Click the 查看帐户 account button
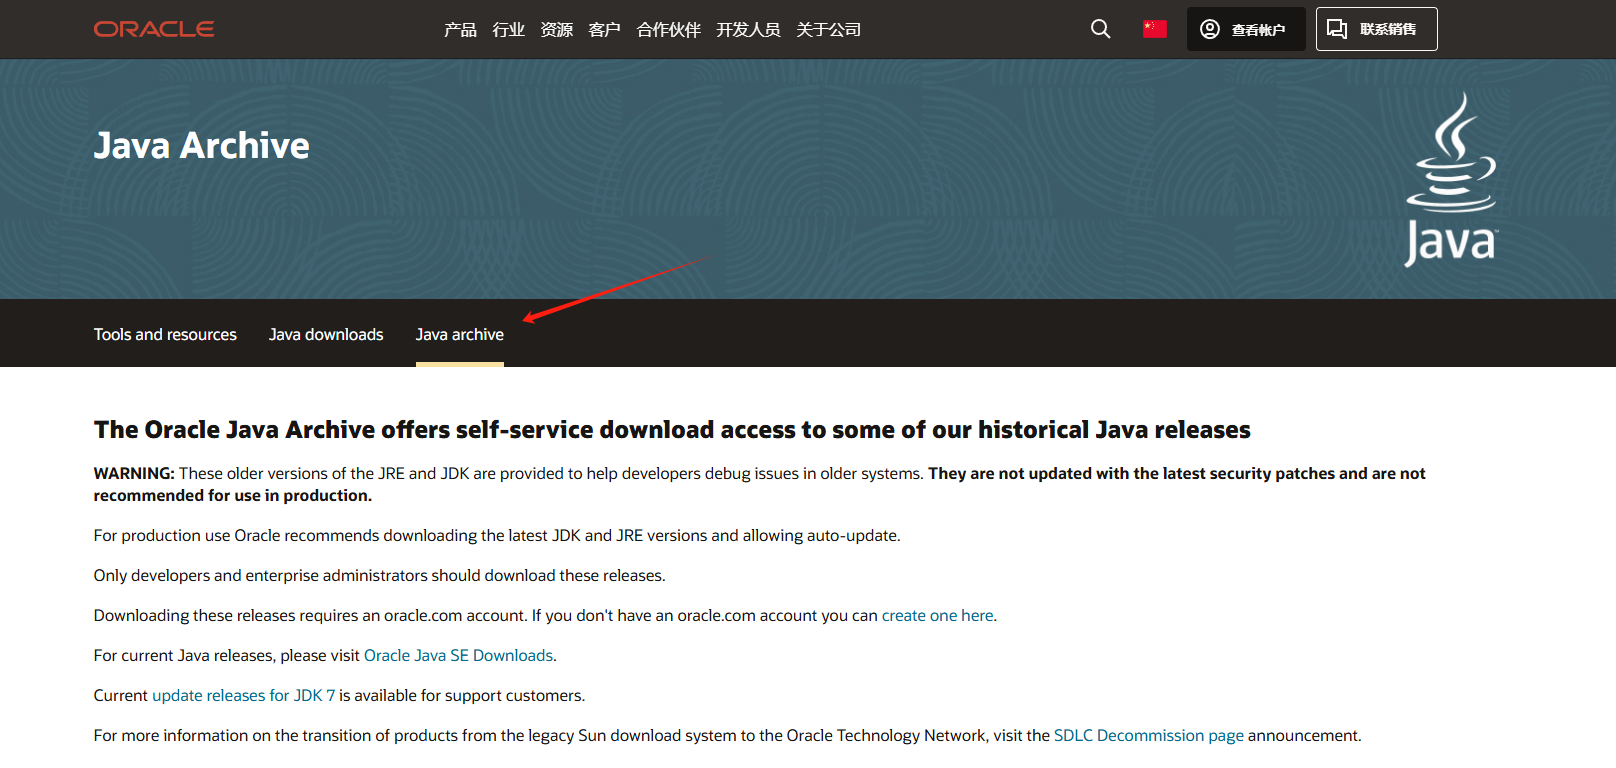This screenshot has width=1616, height=768. pos(1245,29)
